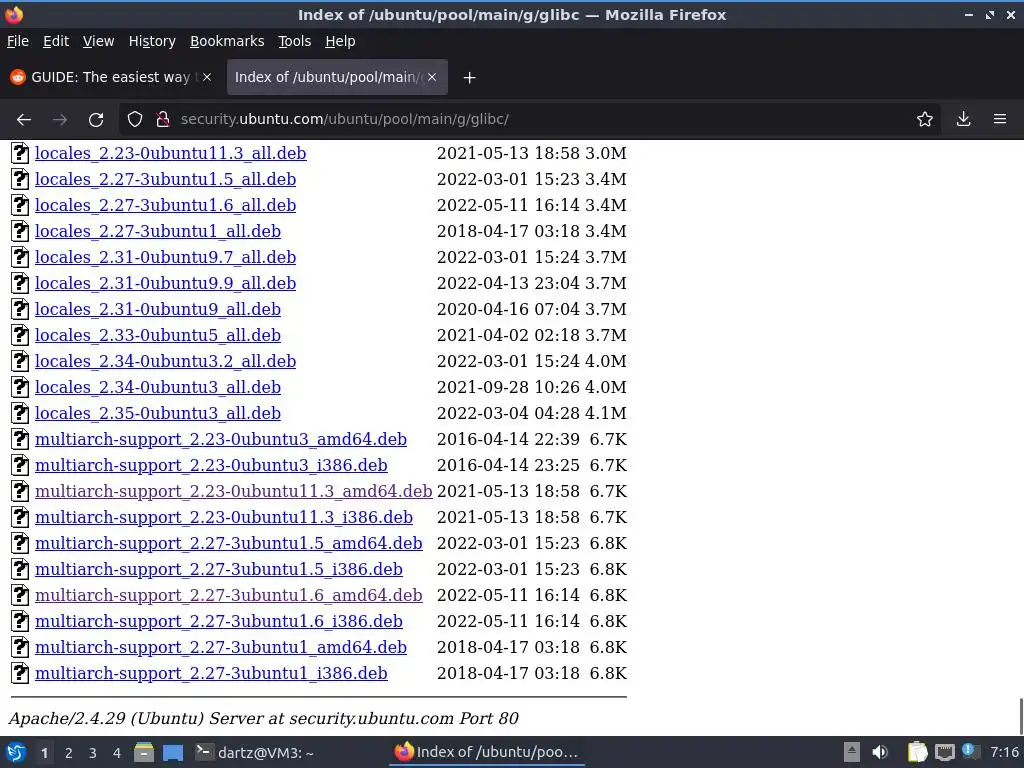Image resolution: width=1024 pixels, height=768 pixels.
Task: Click the notification tray icon with badge
Action: tap(970, 752)
